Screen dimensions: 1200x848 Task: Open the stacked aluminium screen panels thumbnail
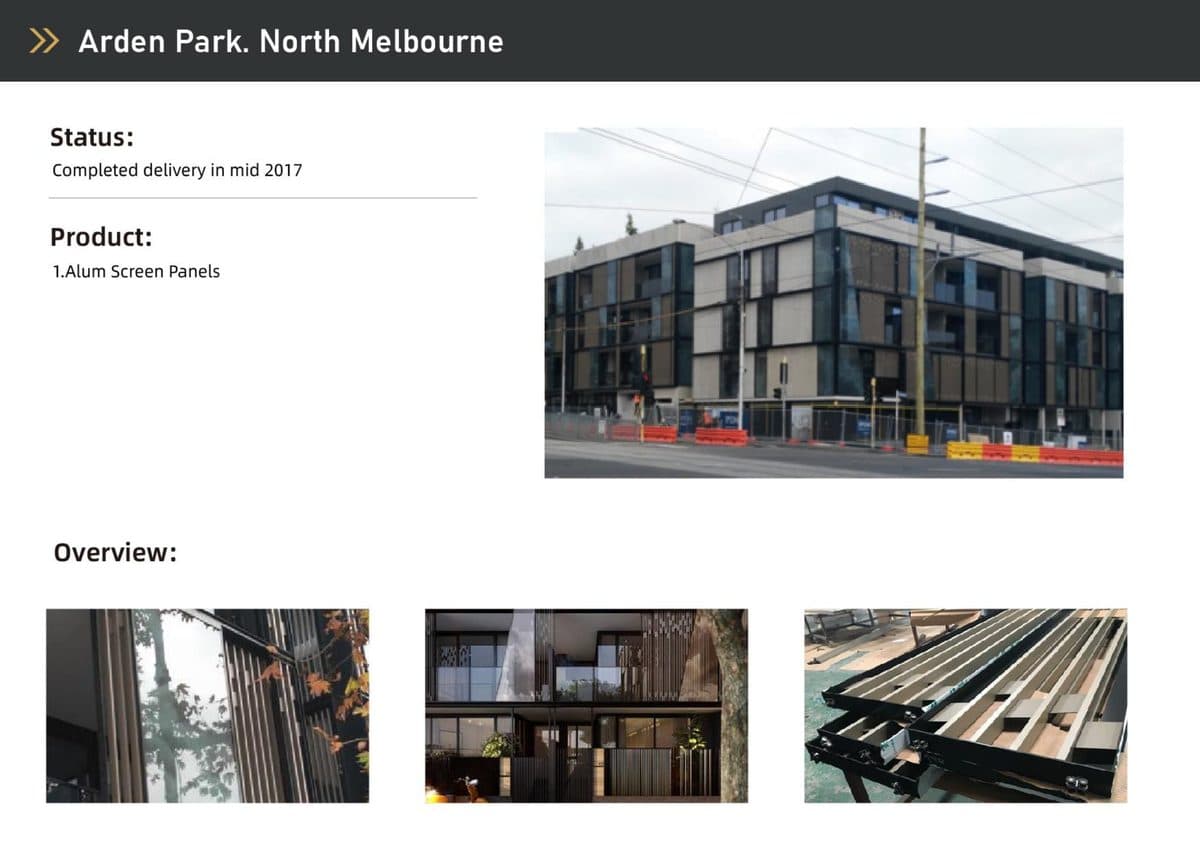click(965, 705)
